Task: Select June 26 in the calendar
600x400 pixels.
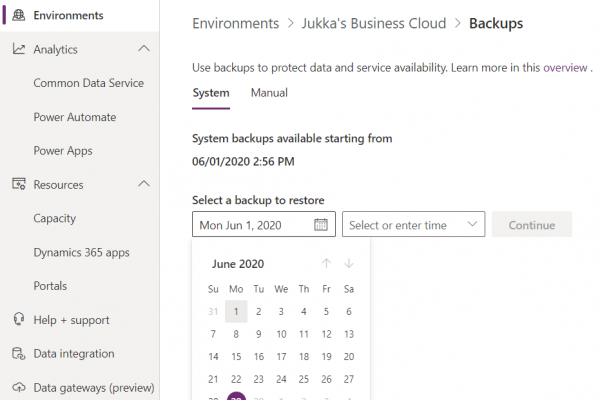Action: 326,379
